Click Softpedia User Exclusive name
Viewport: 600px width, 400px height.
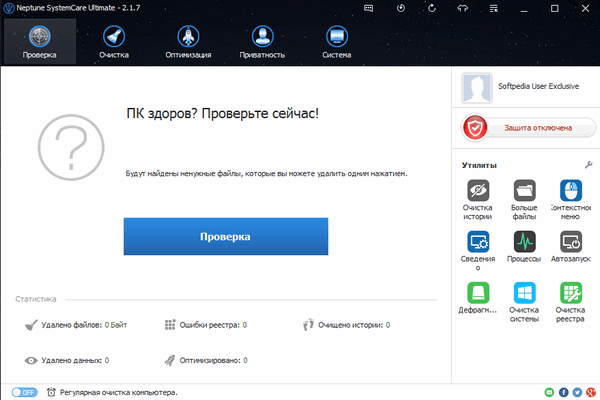pyautogui.click(x=538, y=86)
